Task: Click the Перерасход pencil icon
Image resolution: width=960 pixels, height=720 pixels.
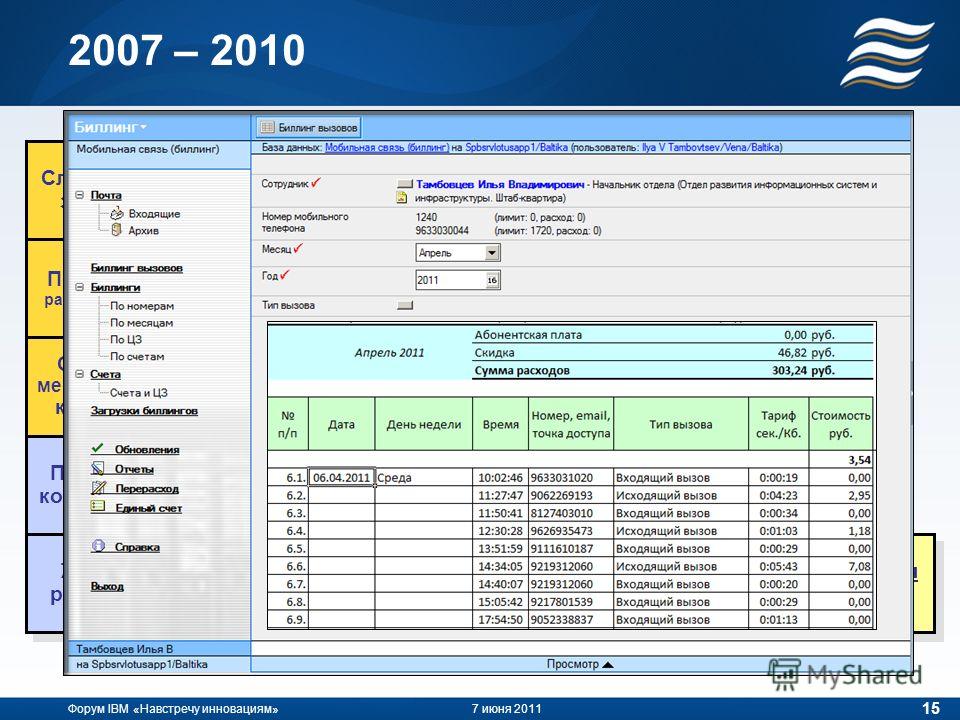Action: 98,488
